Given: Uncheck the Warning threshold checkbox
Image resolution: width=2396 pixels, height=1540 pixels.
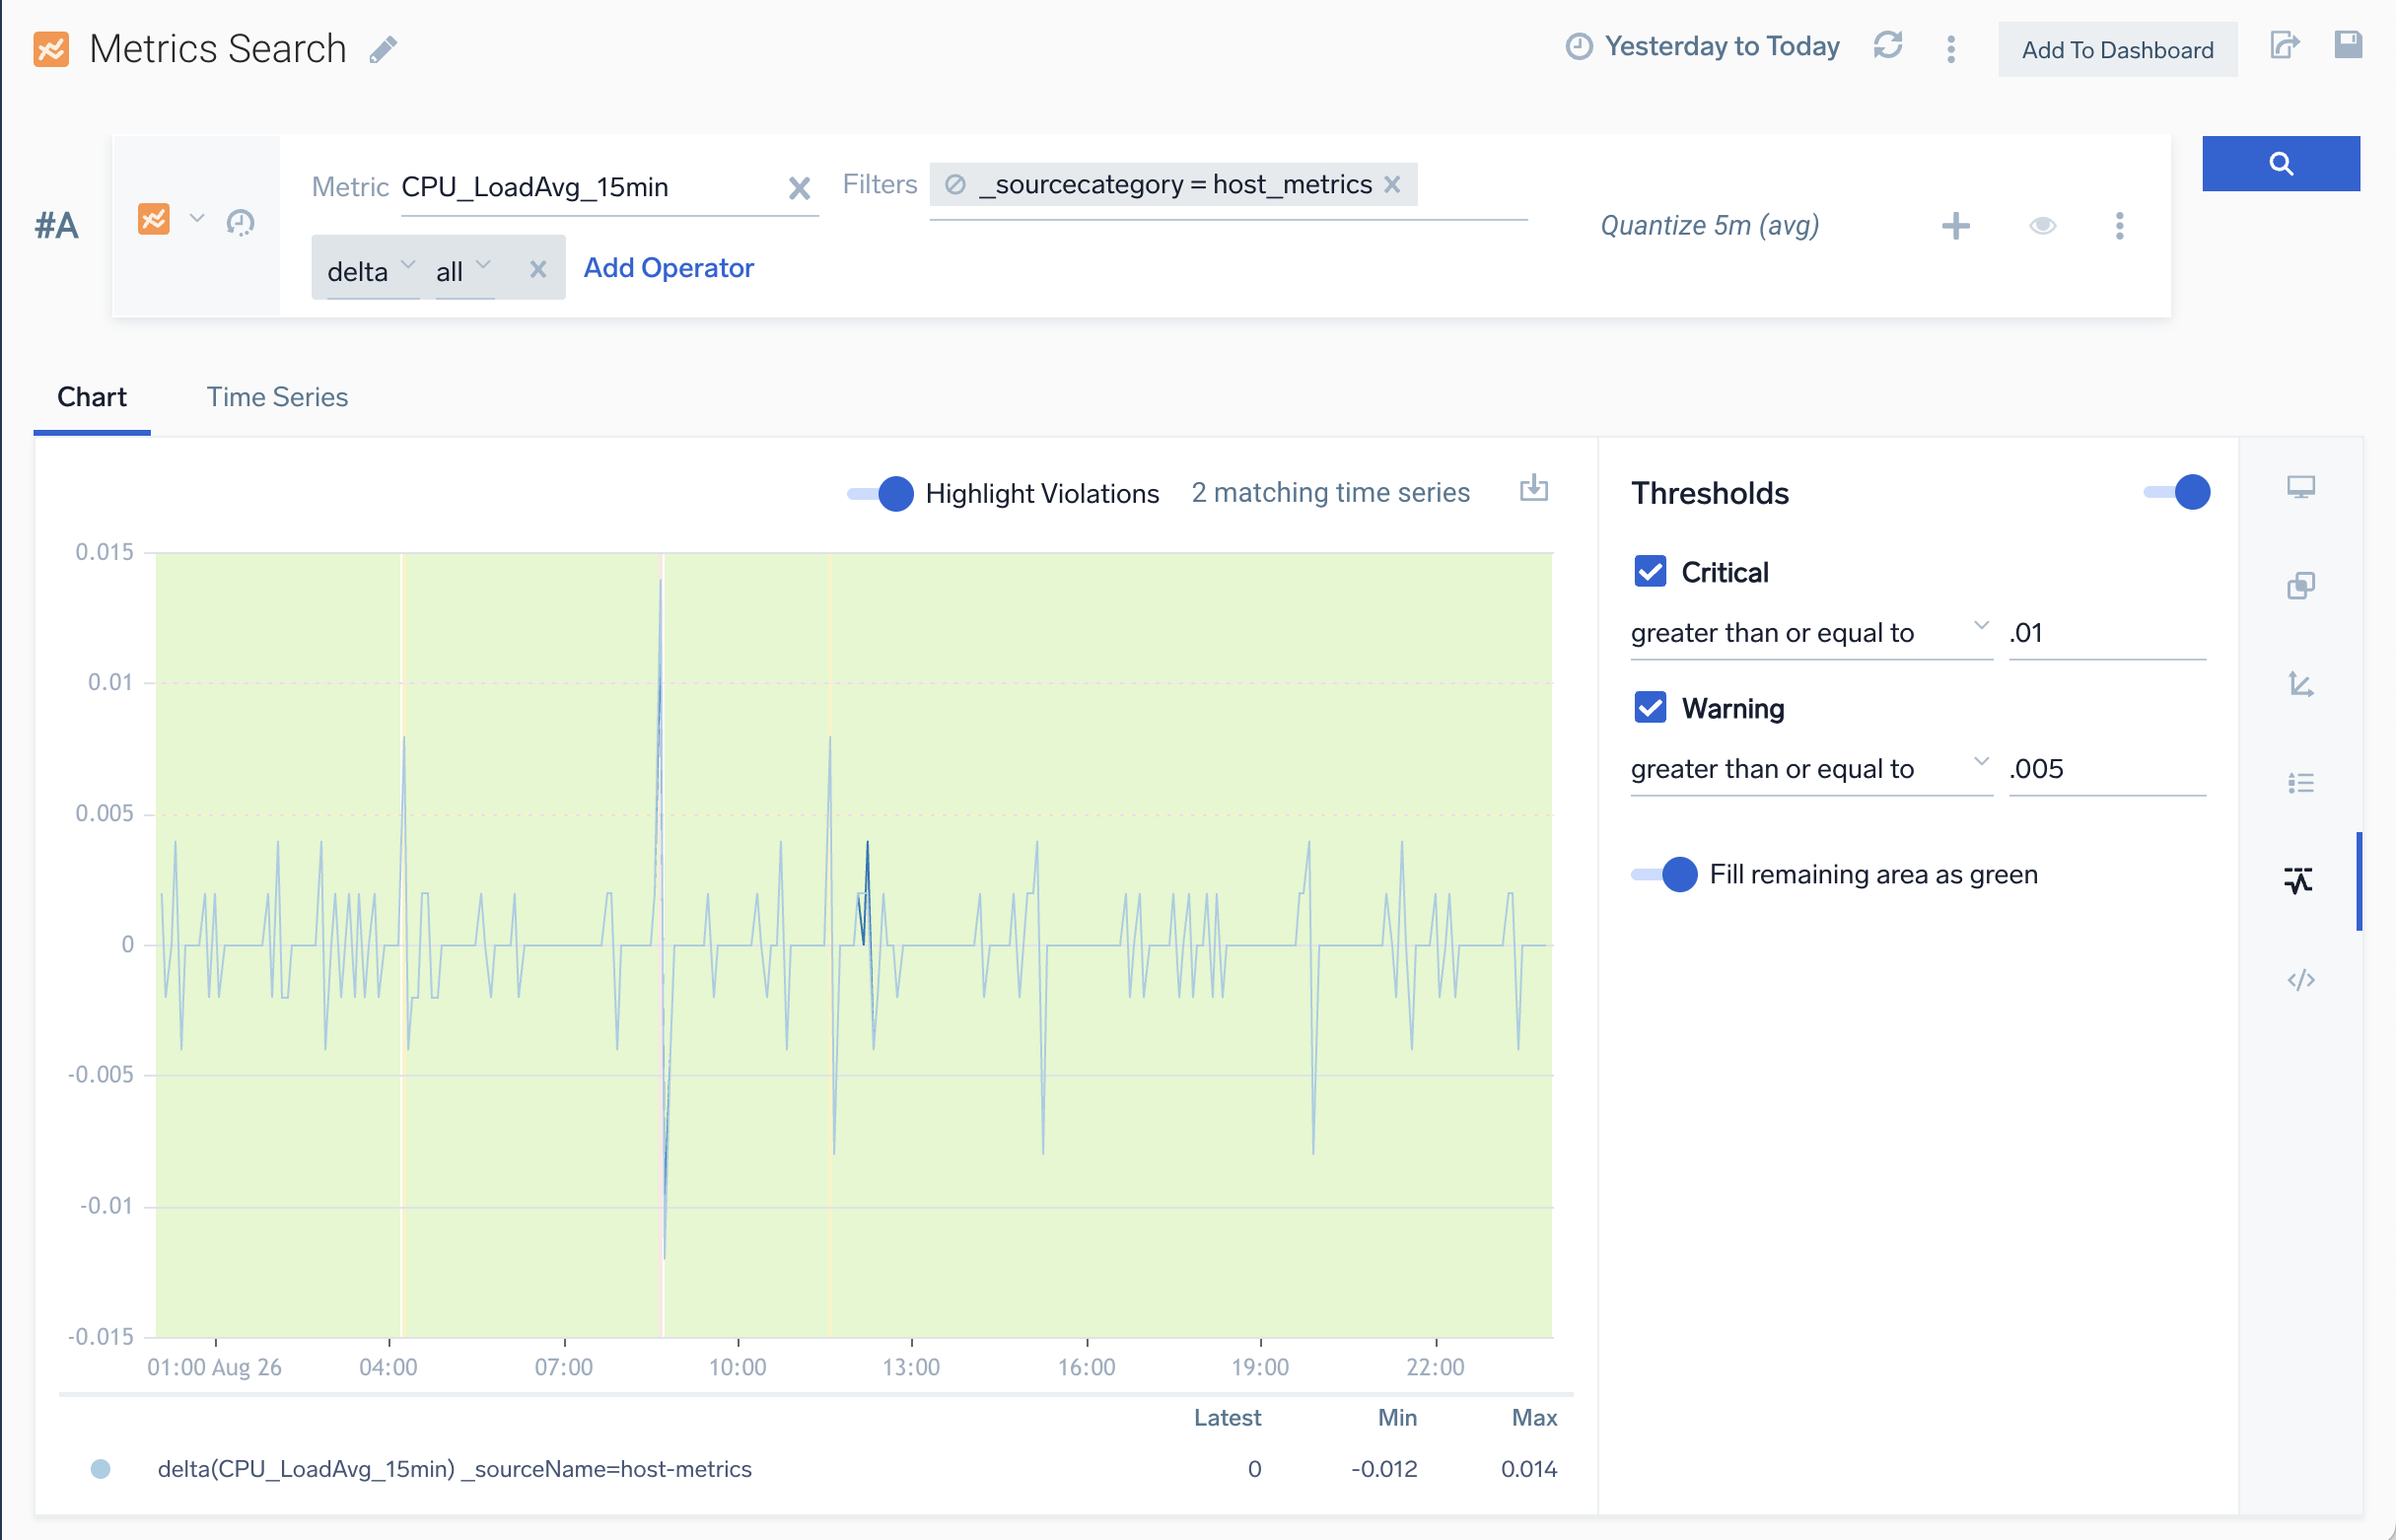Looking at the screenshot, I should point(1650,708).
